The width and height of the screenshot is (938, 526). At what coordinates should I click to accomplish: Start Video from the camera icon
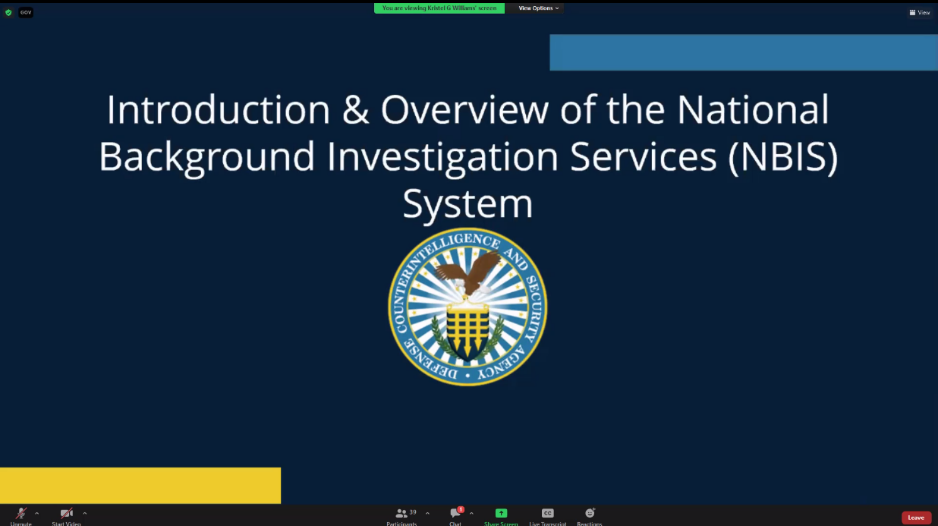coord(66,515)
